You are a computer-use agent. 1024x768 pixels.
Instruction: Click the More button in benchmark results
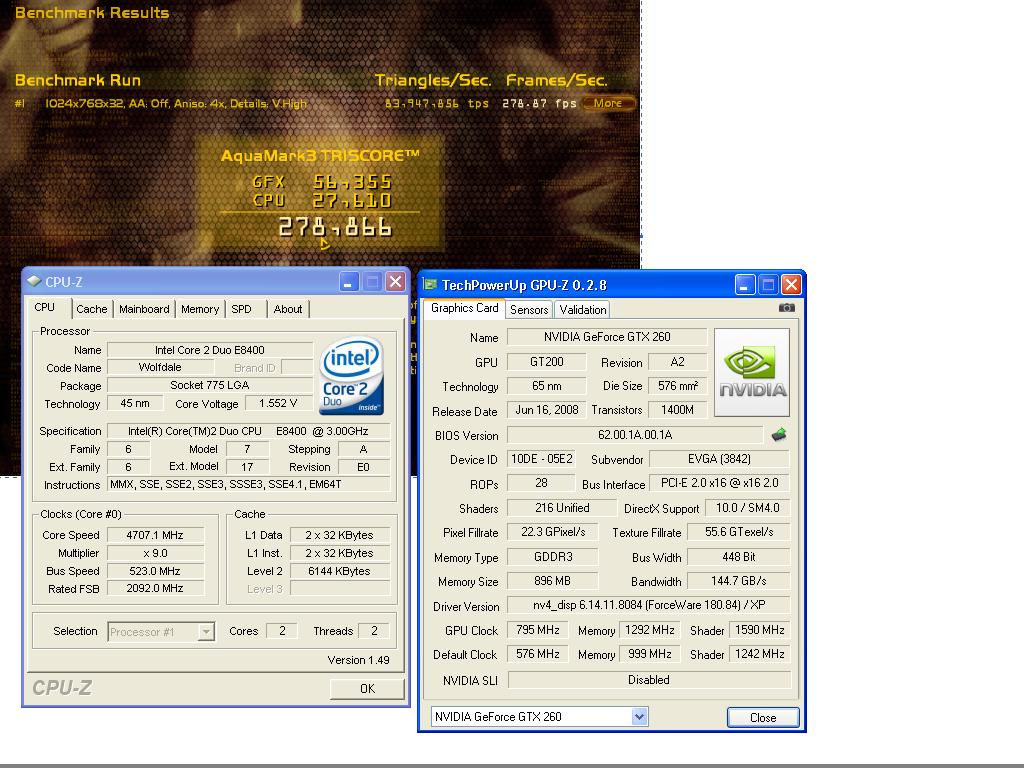pos(607,103)
